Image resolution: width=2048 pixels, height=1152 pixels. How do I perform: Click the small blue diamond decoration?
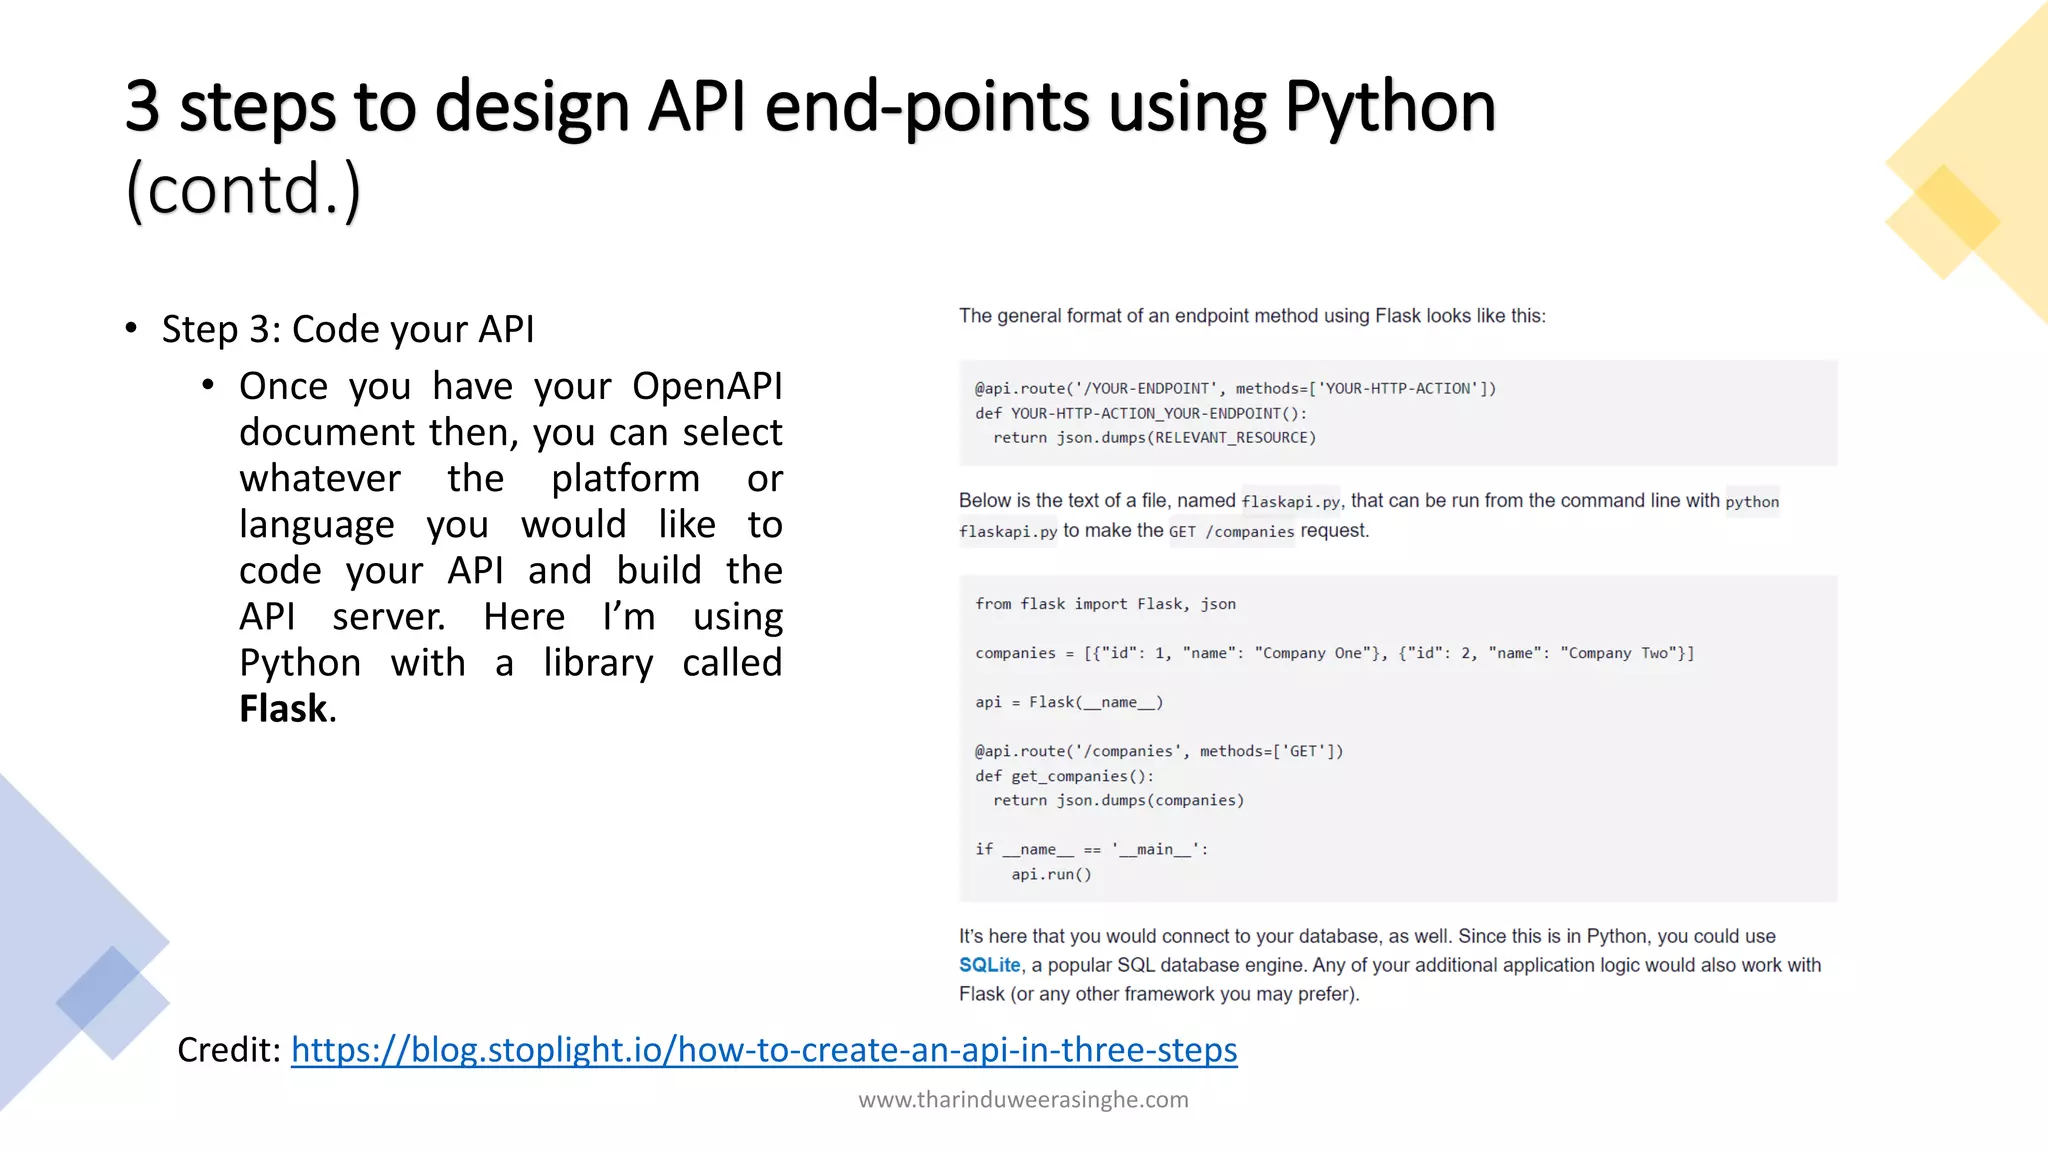click(x=112, y=1002)
